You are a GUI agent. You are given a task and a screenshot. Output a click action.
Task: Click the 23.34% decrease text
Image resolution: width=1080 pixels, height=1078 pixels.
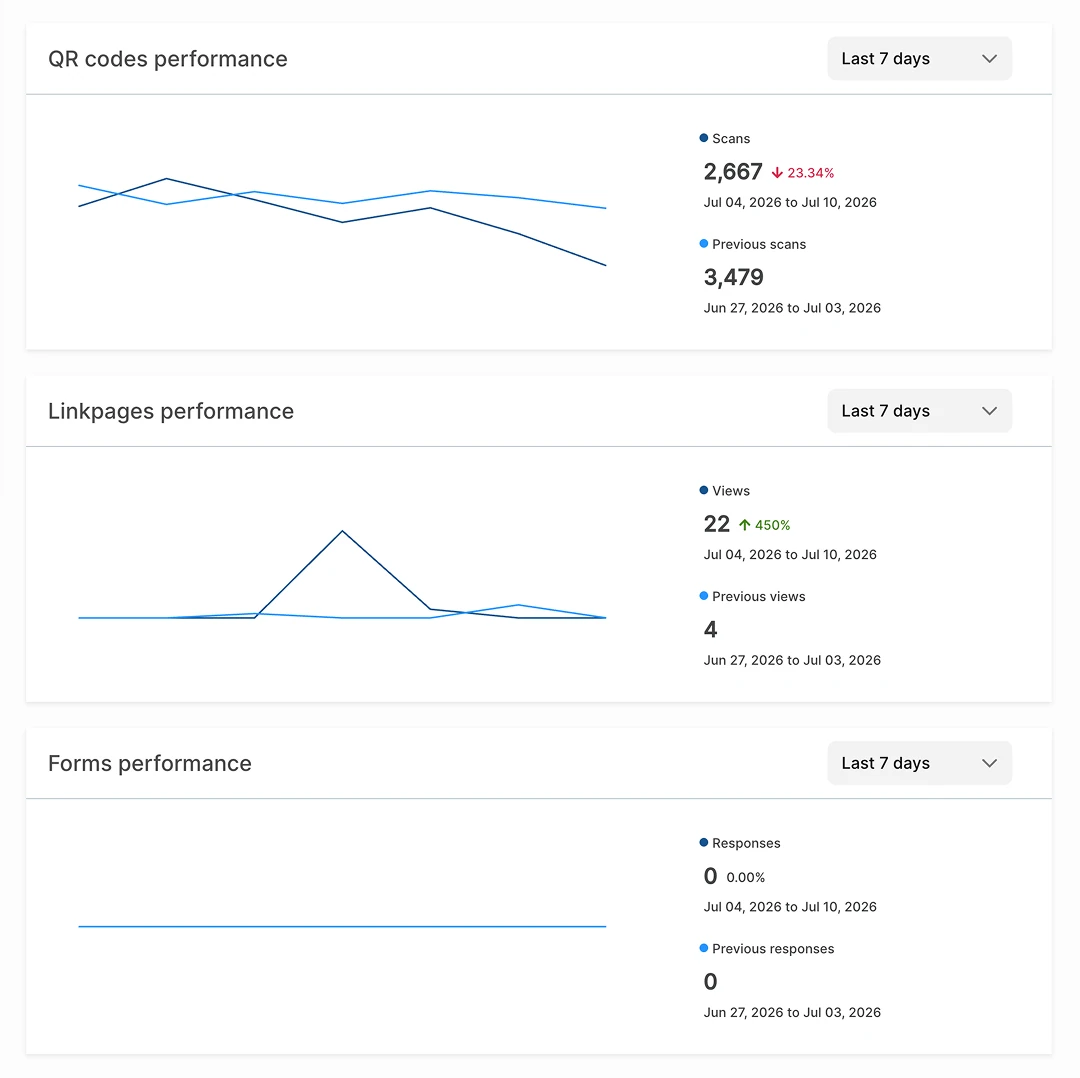(811, 173)
